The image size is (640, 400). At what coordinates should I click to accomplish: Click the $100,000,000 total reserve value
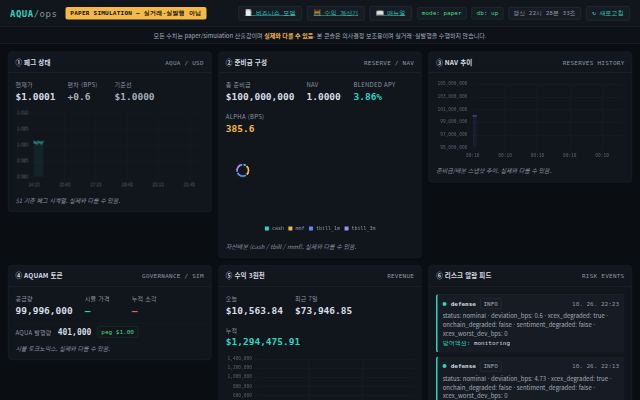(x=260, y=97)
